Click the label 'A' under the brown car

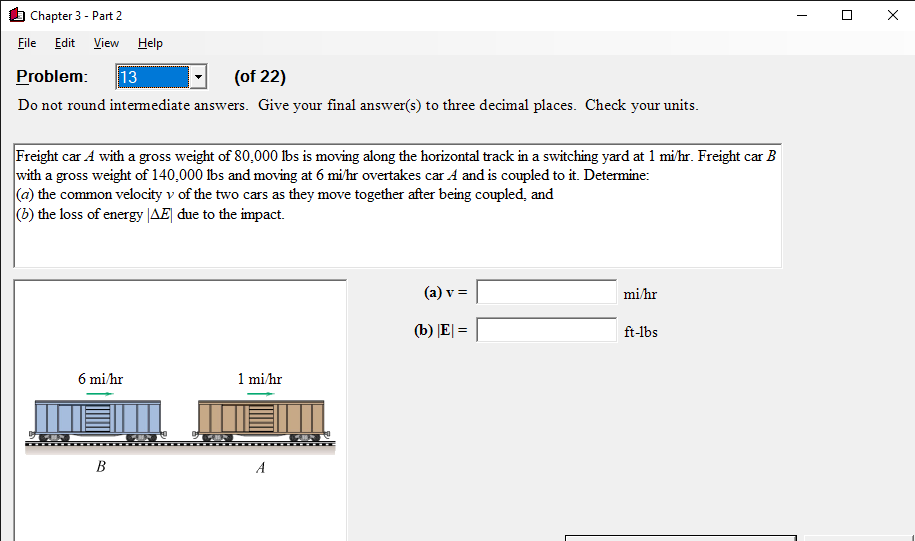click(261, 467)
